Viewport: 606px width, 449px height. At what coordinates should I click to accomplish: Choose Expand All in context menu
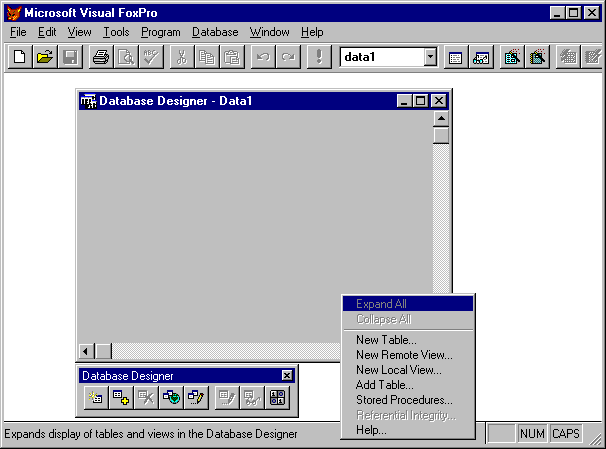pos(408,304)
